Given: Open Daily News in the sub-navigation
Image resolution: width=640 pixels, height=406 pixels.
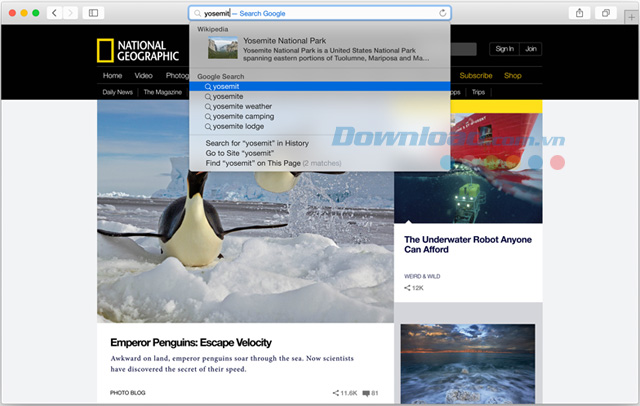Looking at the screenshot, I should click(x=118, y=92).
